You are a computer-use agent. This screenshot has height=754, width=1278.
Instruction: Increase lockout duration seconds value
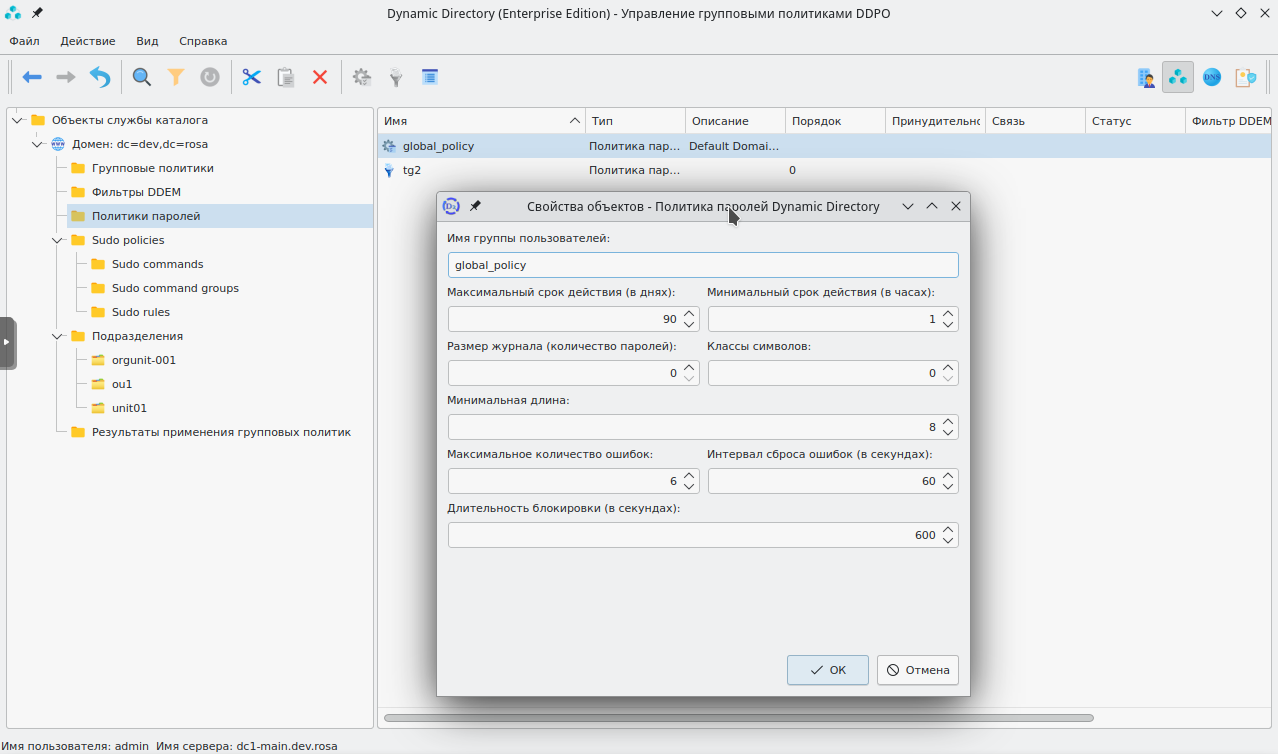pos(949,529)
